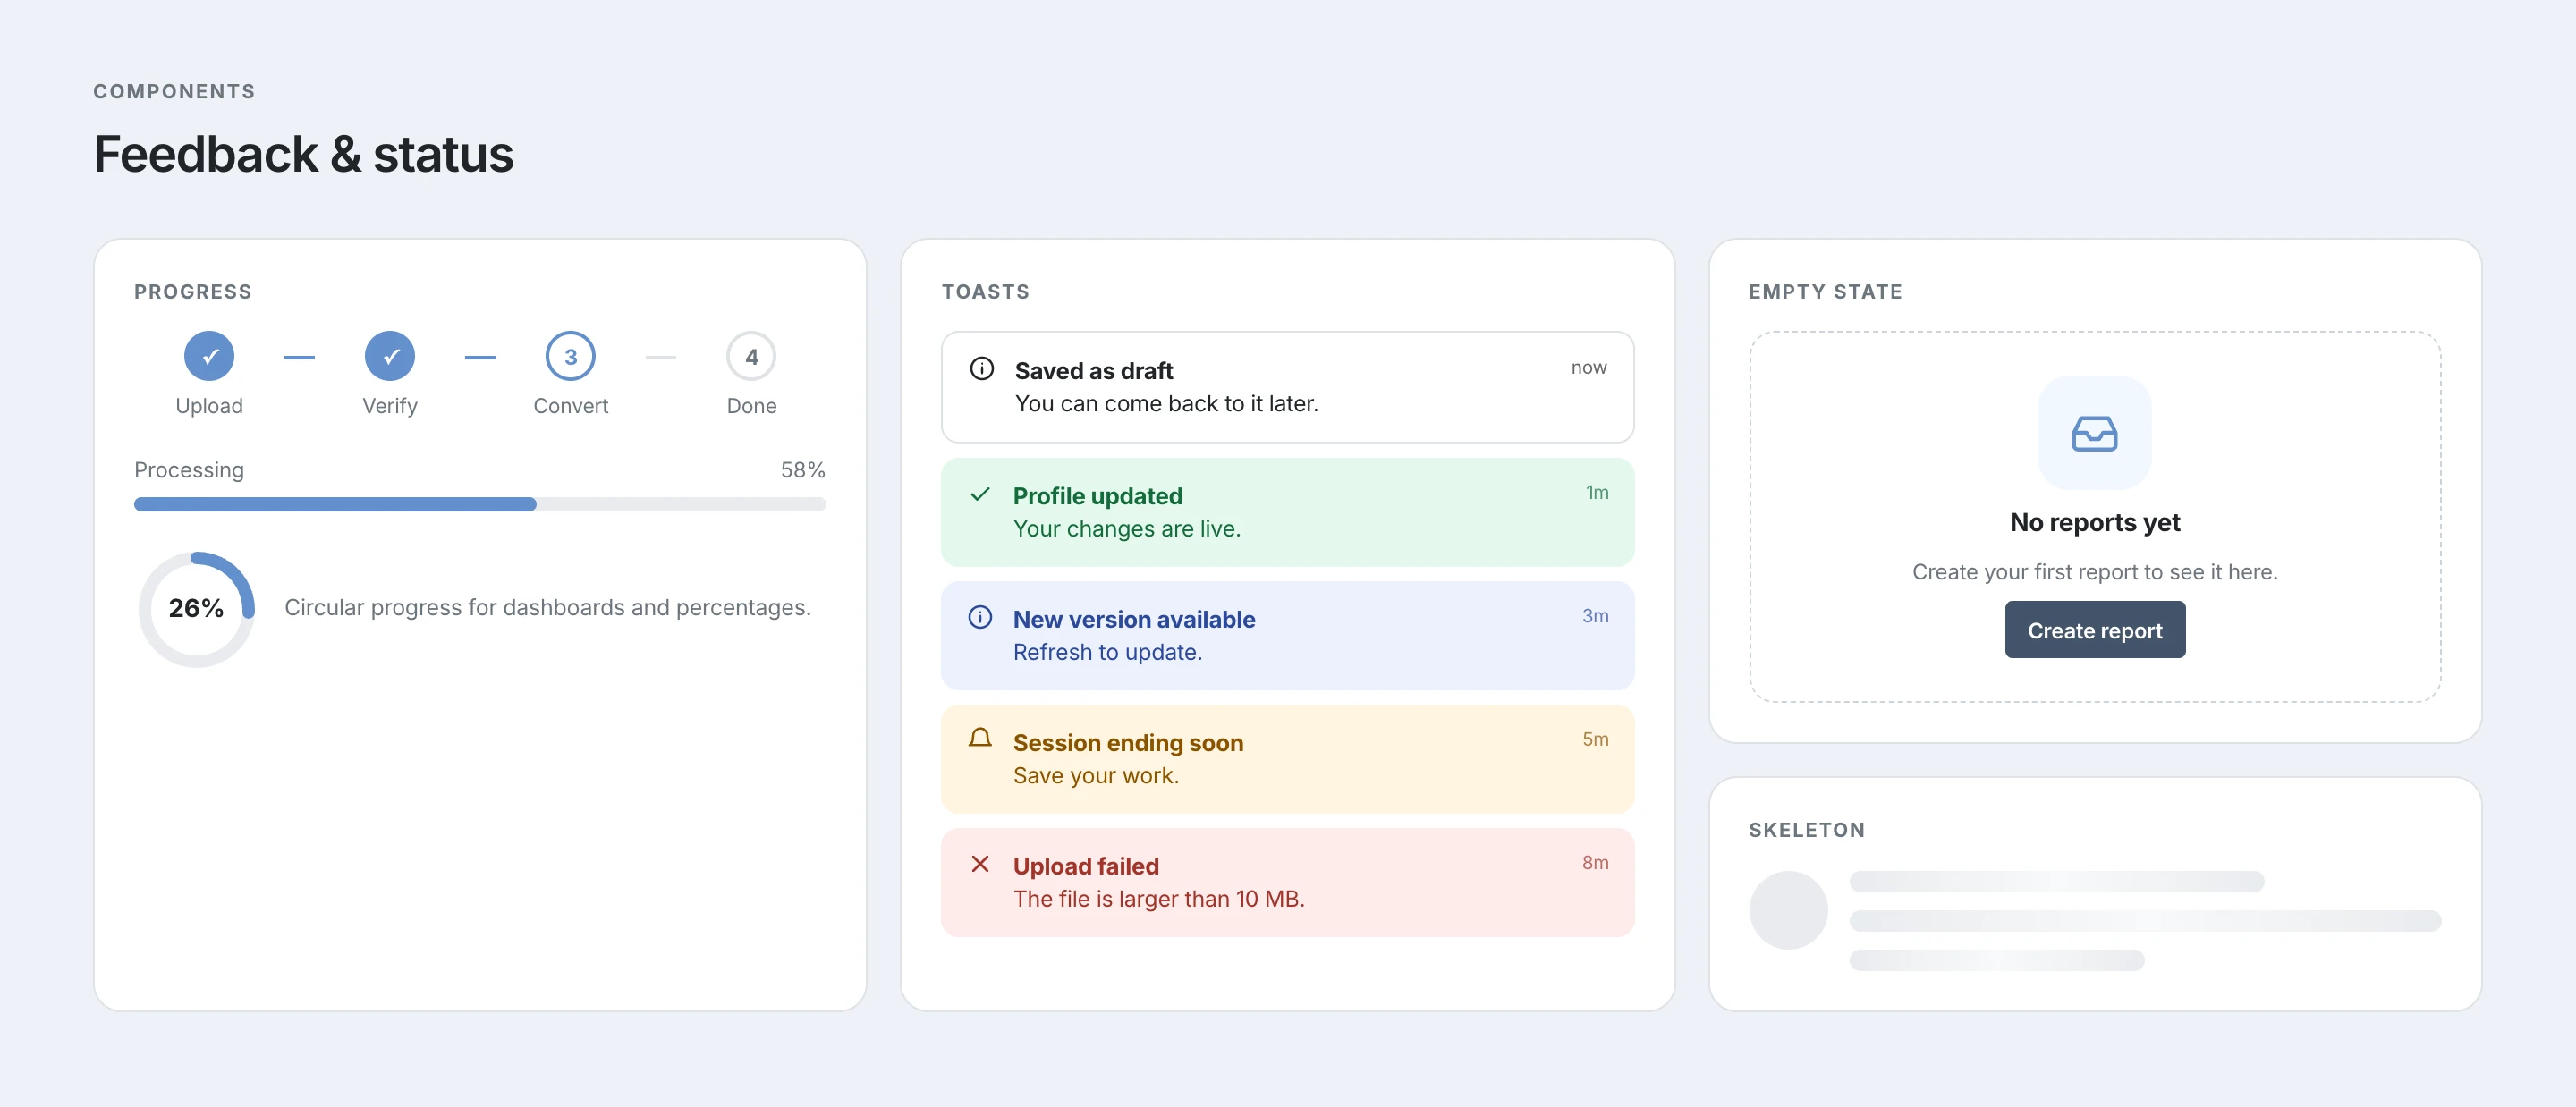Click the 'Profile updated' toast title

(1097, 496)
